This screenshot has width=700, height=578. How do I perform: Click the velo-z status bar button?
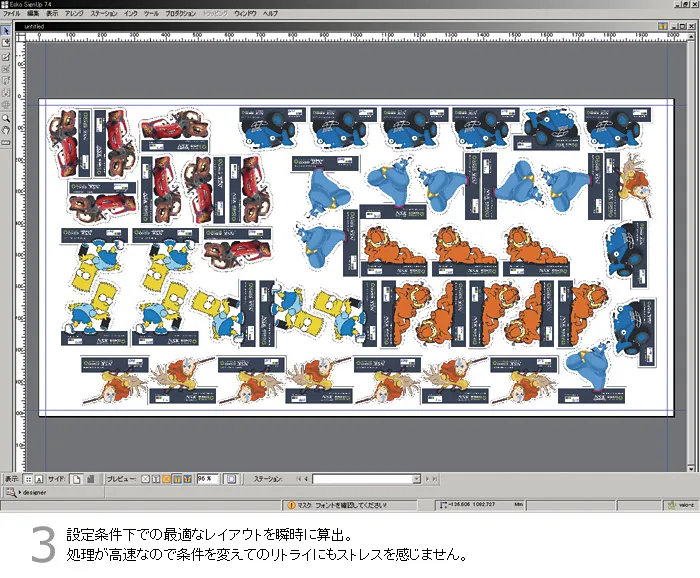683,505
